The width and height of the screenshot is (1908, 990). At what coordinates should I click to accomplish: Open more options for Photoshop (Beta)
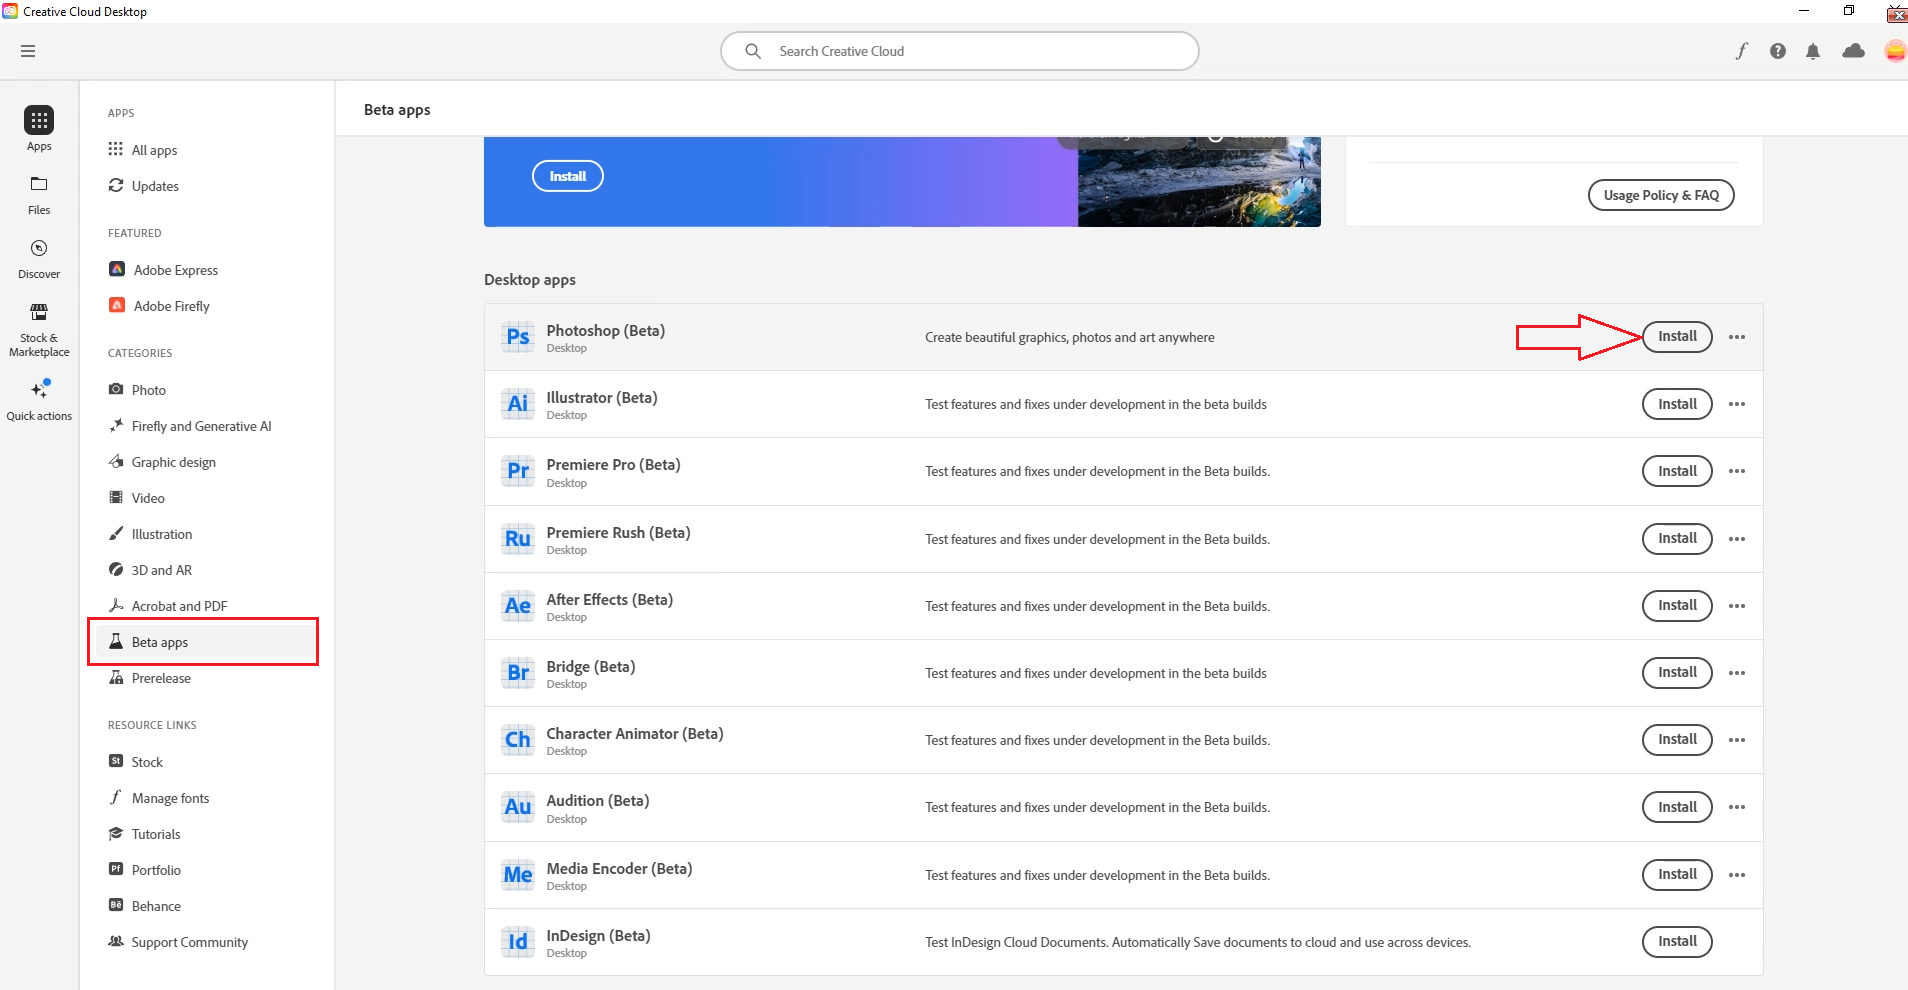click(1737, 337)
